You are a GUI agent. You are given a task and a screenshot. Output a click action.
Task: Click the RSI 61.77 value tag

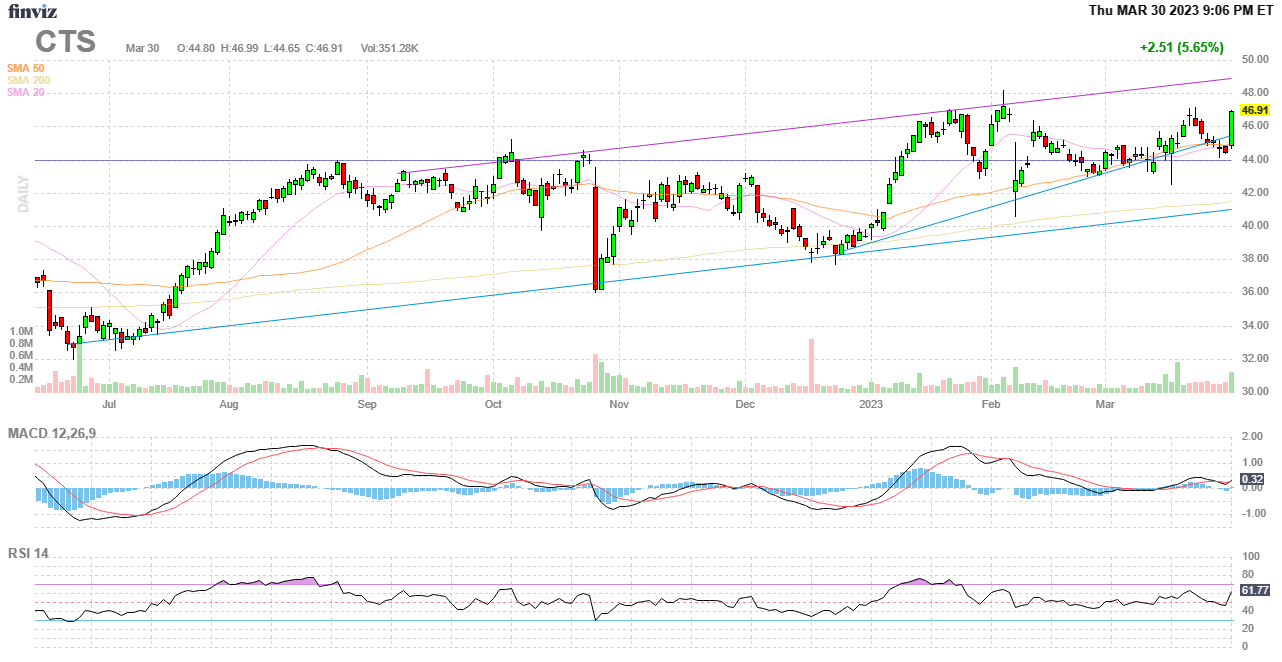click(1254, 590)
